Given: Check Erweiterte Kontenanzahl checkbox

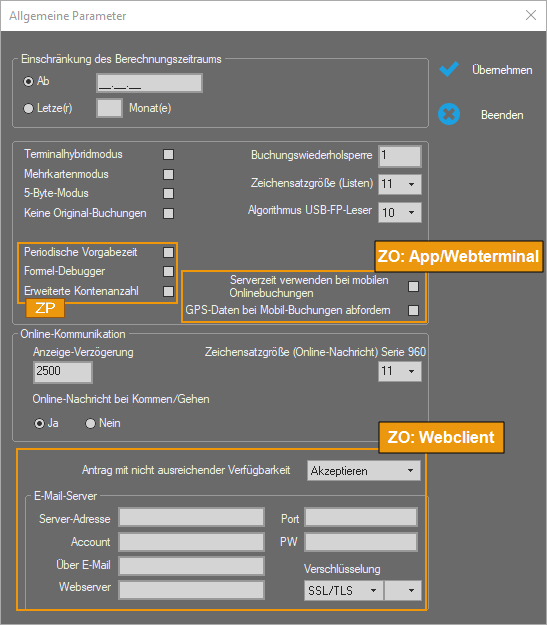Looking at the screenshot, I should [x=168, y=291].
